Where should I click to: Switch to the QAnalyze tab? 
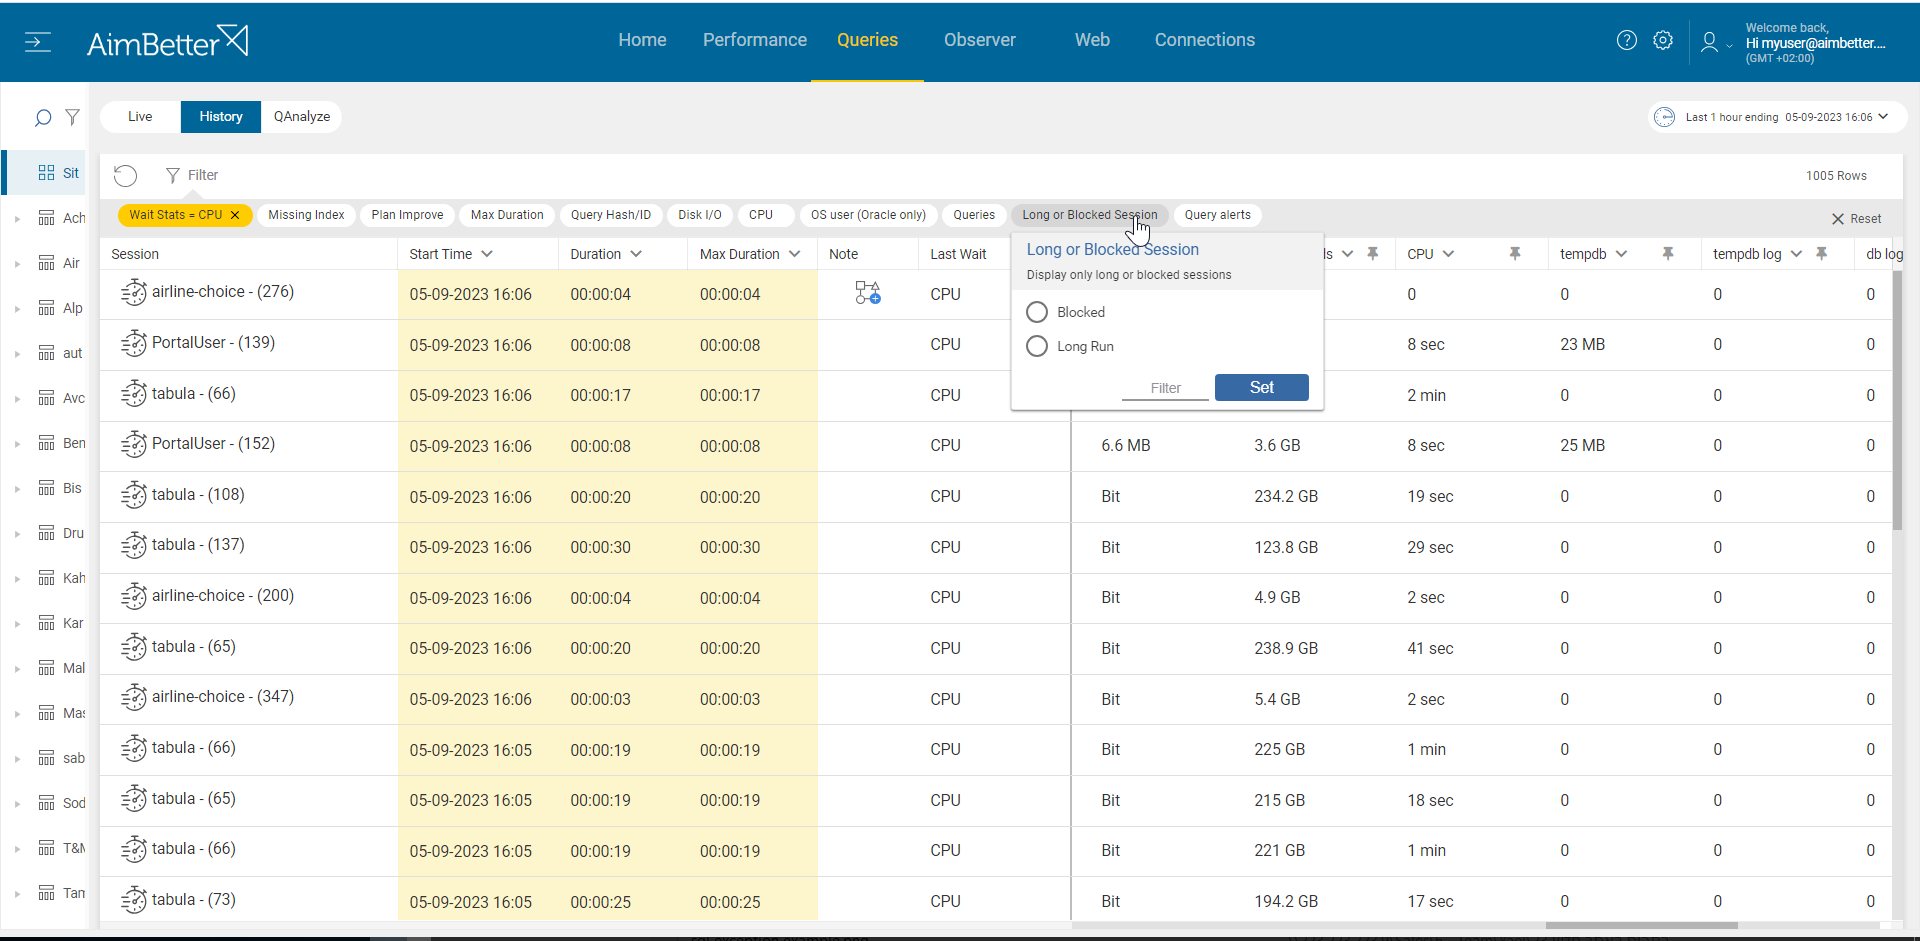point(302,117)
